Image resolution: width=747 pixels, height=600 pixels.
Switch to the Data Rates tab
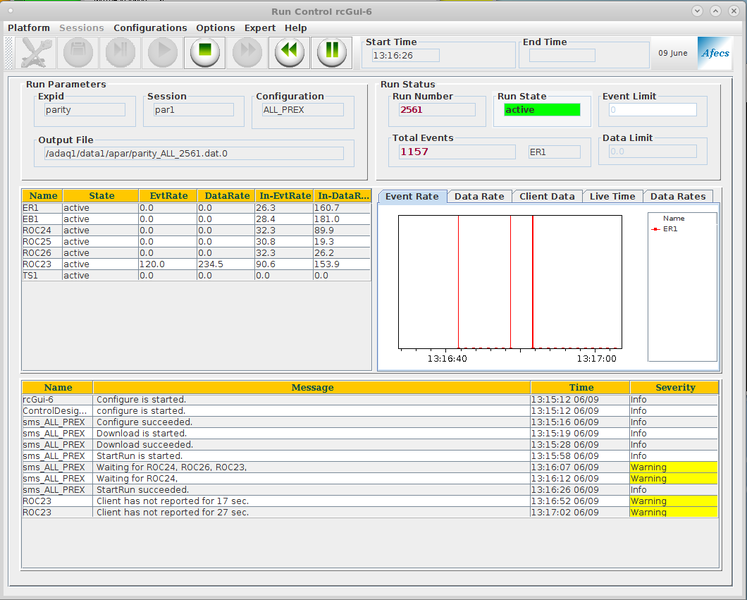678,196
